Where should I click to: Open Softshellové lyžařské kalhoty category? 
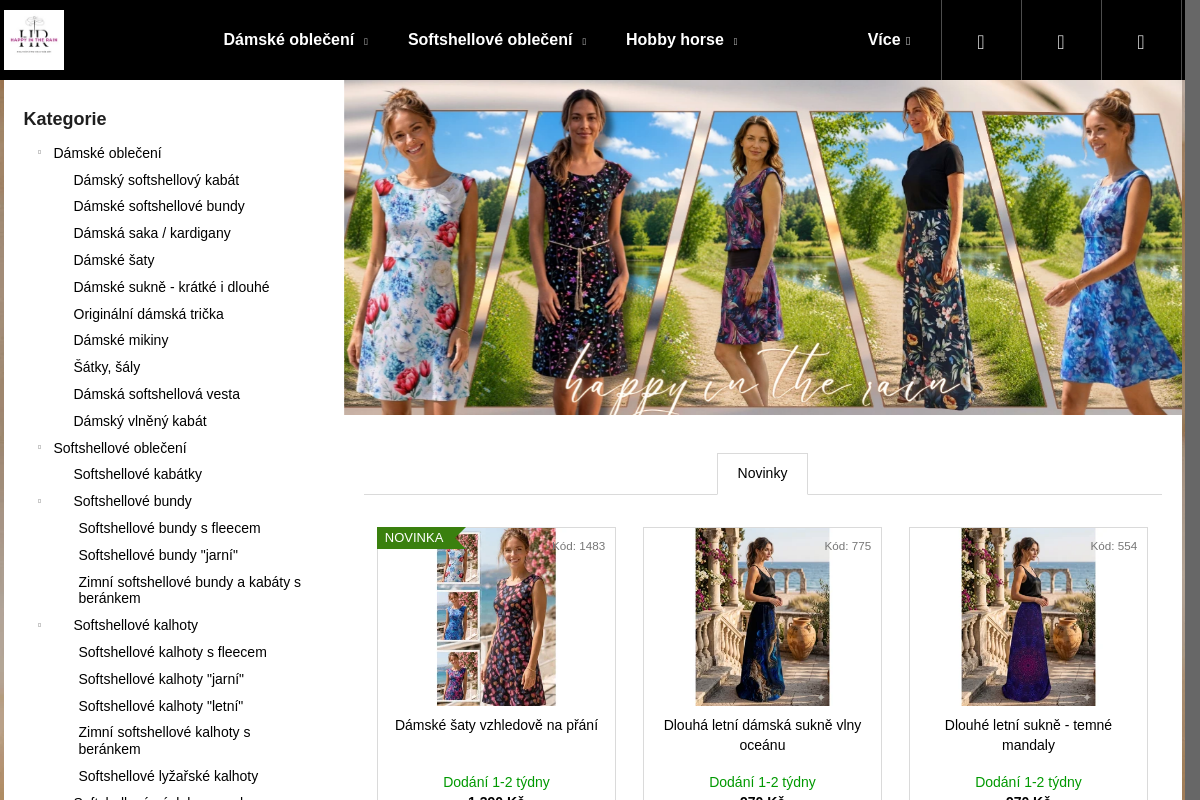coord(168,776)
